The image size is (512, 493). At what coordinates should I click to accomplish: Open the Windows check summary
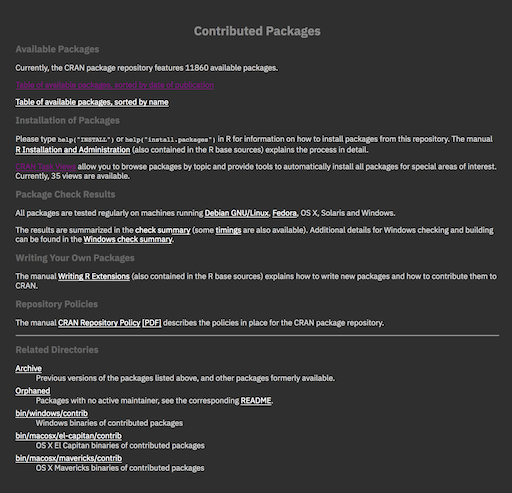(x=128, y=240)
